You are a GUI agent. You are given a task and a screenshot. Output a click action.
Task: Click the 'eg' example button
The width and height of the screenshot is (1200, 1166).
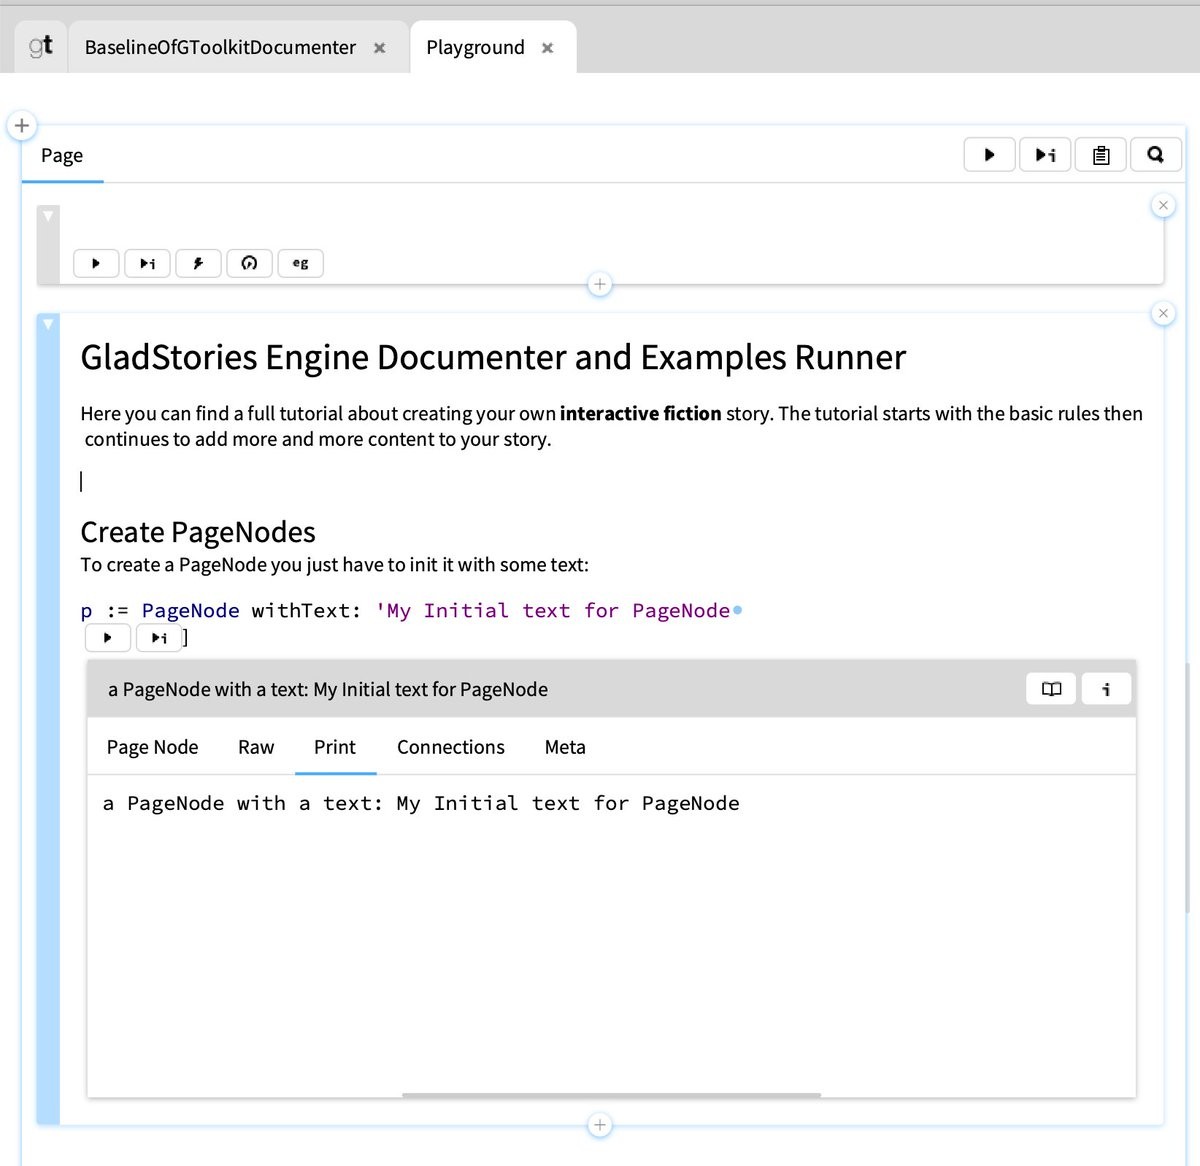pos(300,263)
